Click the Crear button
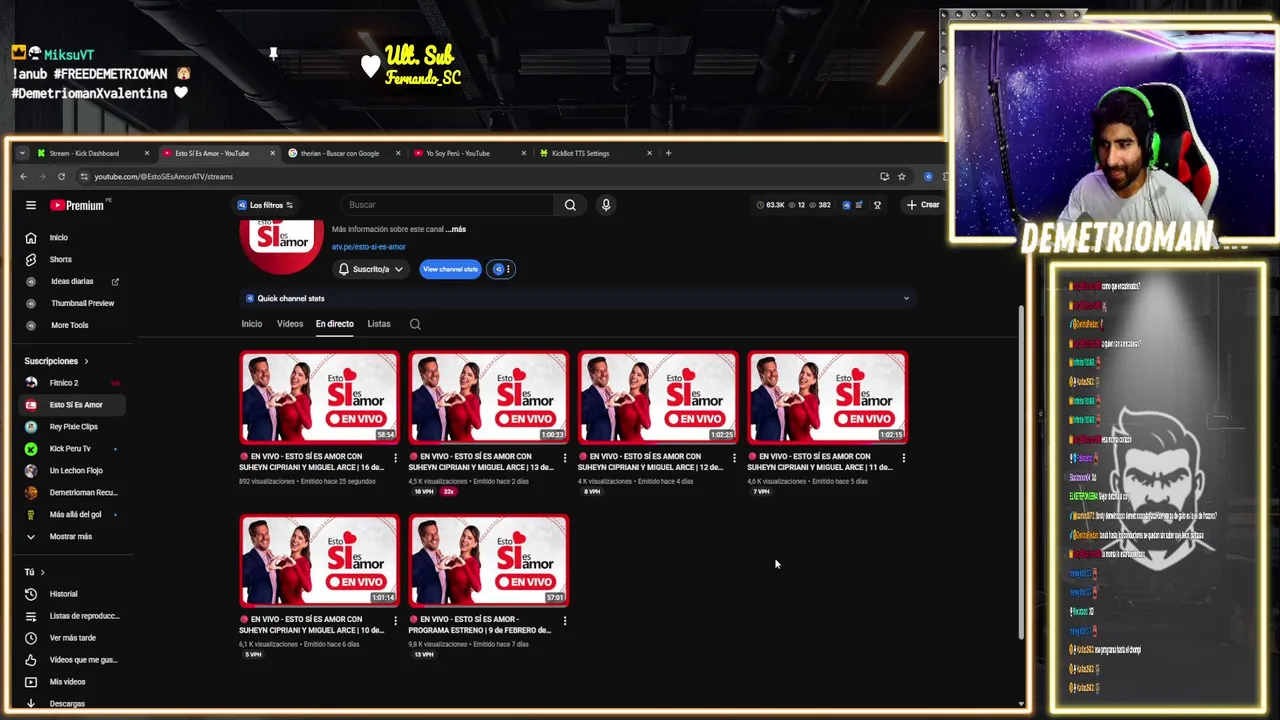This screenshot has width=1280, height=720. (923, 205)
